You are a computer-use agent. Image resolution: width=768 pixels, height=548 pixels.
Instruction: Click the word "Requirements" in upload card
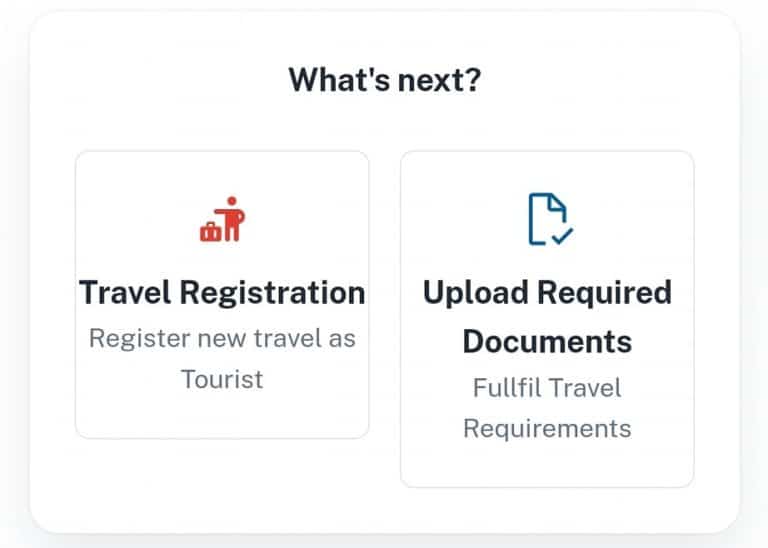pos(547,428)
